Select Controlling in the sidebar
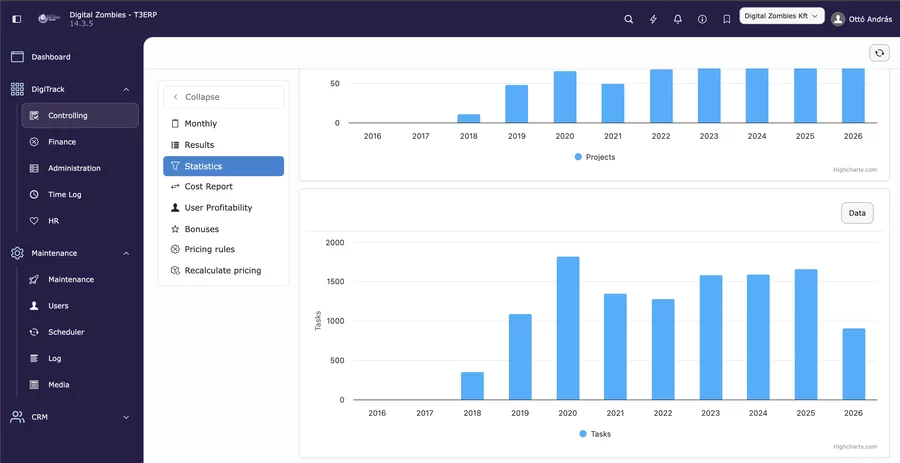 pos(80,115)
